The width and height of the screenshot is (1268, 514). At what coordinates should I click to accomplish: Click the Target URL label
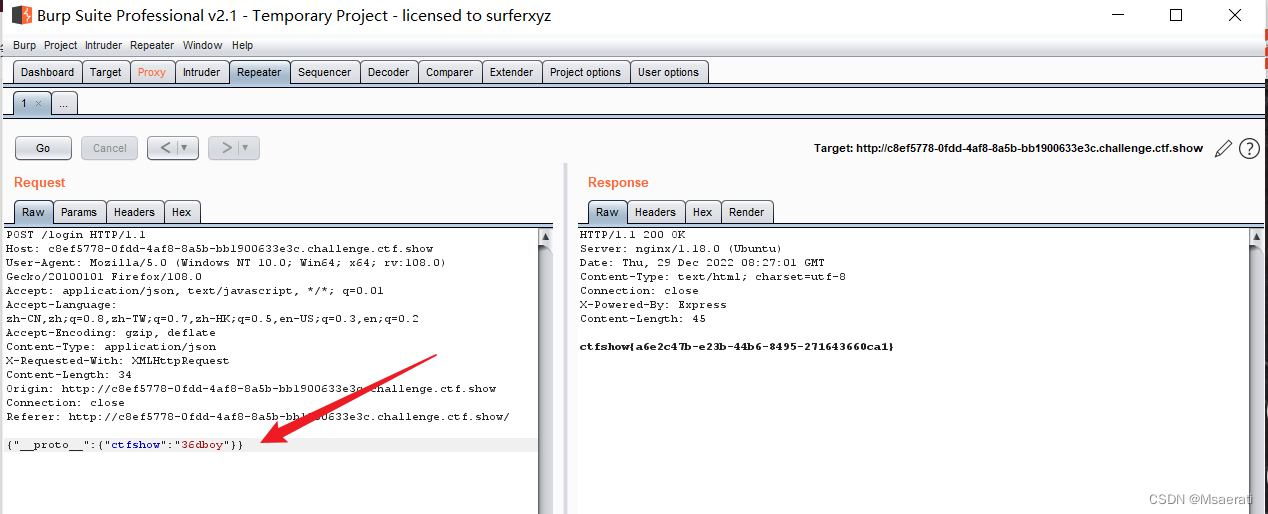tap(1008, 148)
